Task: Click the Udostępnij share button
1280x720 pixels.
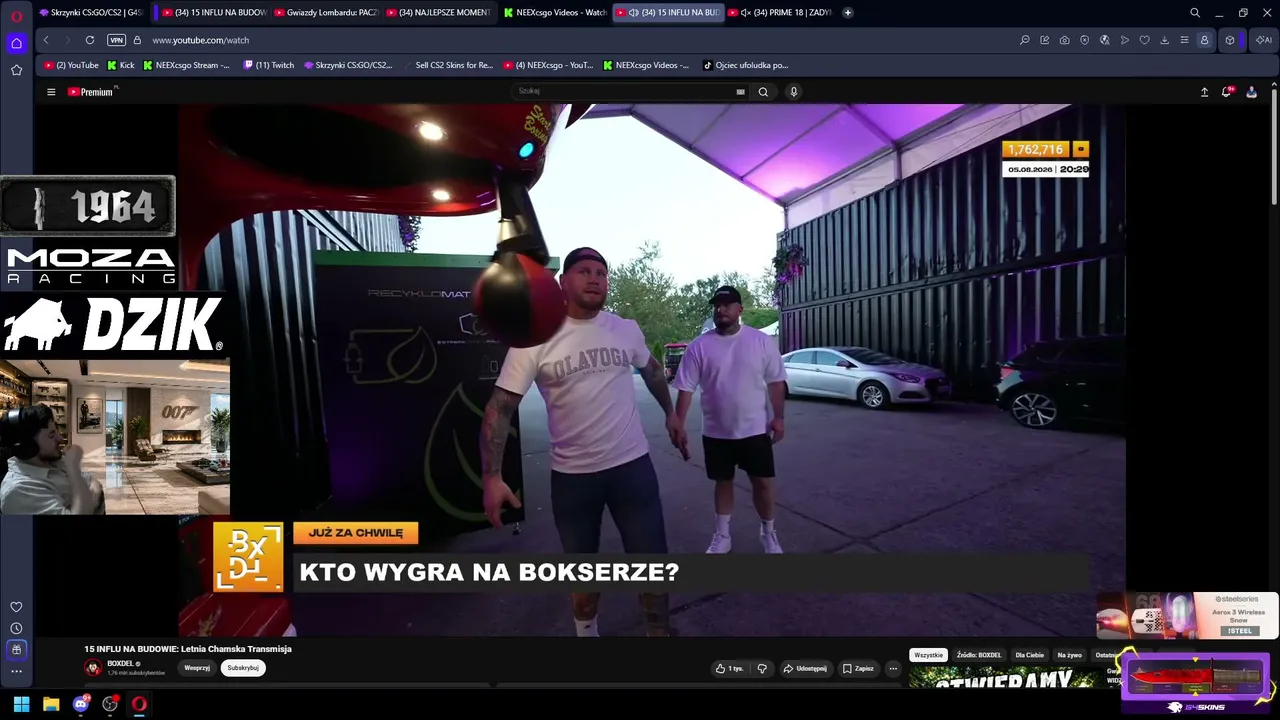Action: 805,668
